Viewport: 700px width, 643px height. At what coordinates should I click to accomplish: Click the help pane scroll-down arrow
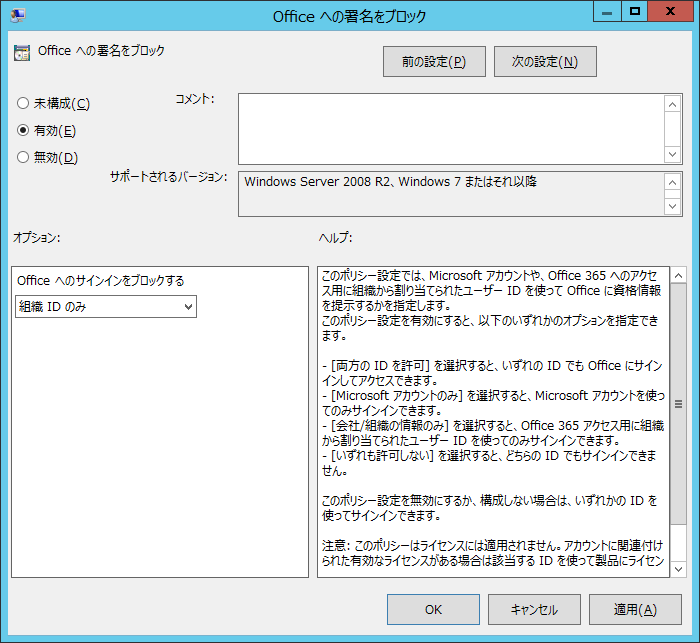pyautogui.click(x=678, y=569)
